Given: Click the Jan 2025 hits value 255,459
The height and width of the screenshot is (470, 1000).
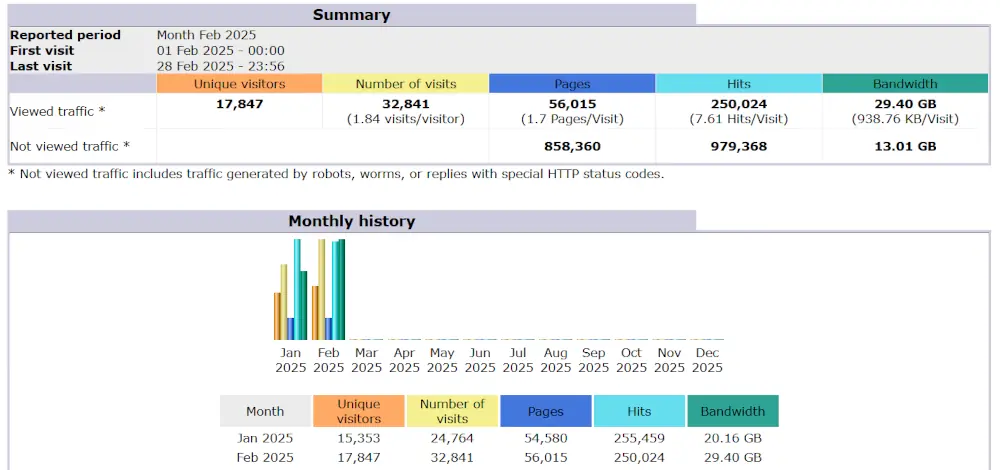Looking at the screenshot, I should pyautogui.click(x=639, y=438).
